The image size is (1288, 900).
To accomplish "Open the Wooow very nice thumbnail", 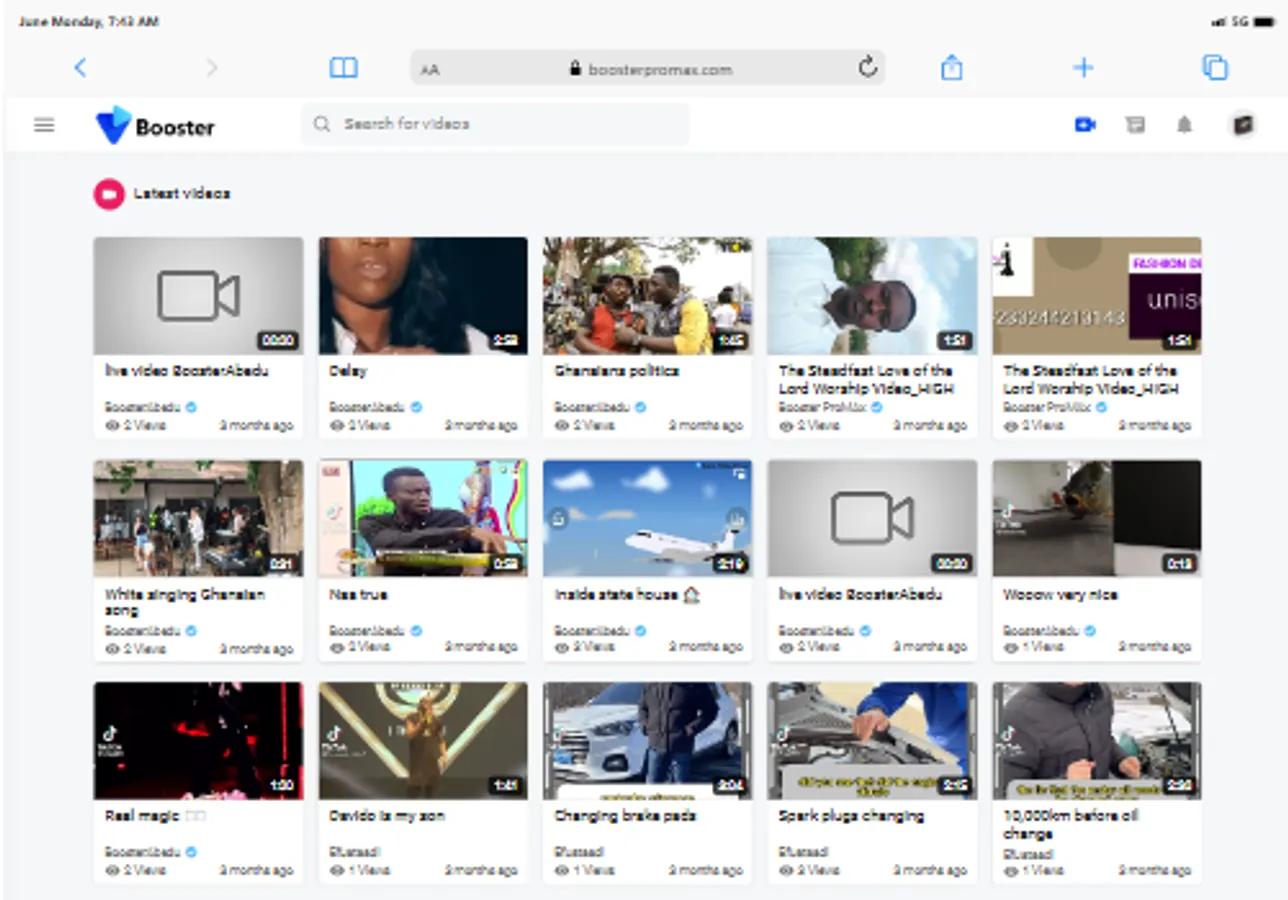I will [1097, 519].
